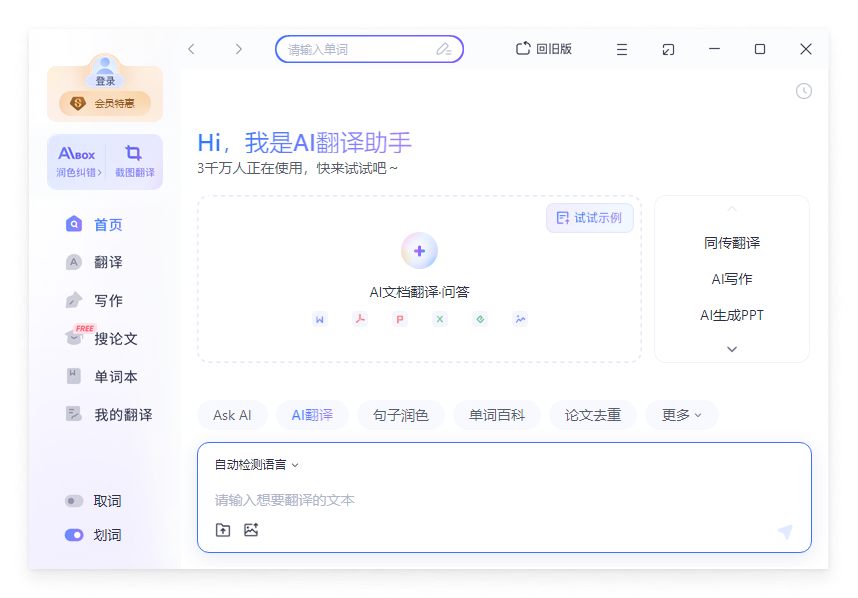Open 润色纠错 AI Box tool

[77, 160]
